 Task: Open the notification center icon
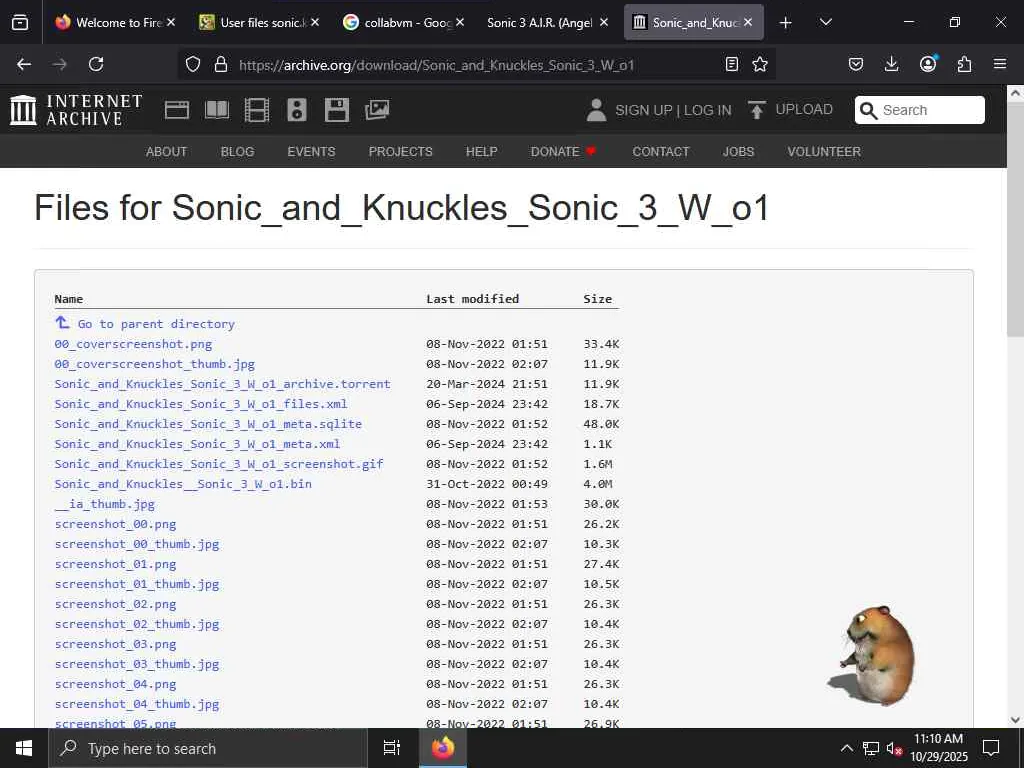tap(991, 748)
